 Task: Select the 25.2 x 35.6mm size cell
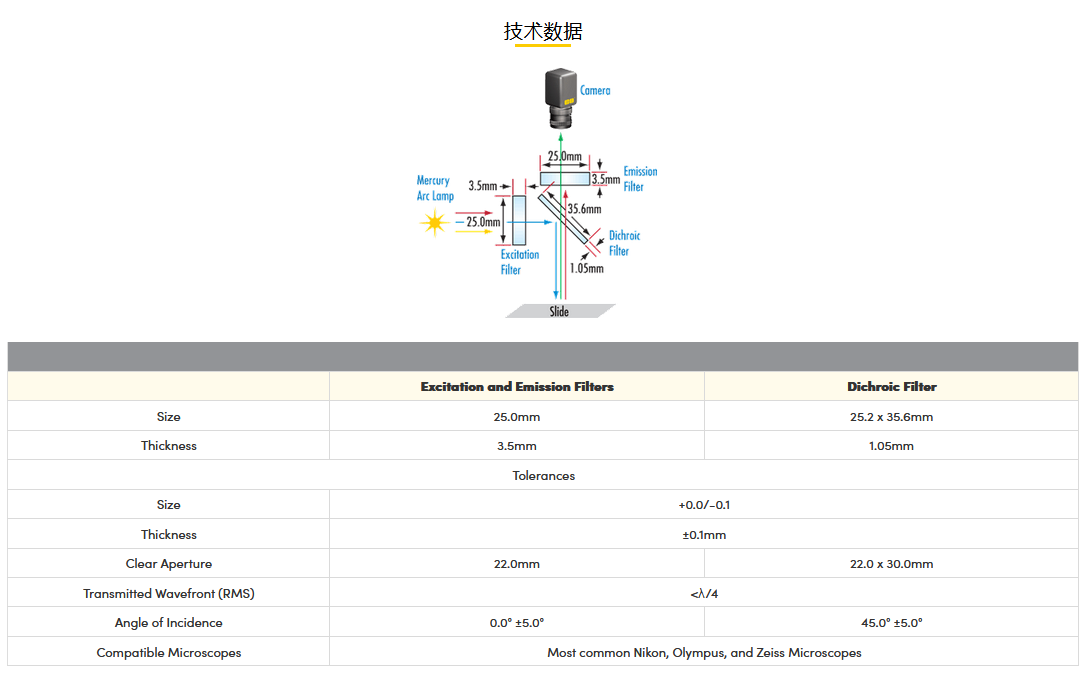pyautogui.click(x=891, y=417)
